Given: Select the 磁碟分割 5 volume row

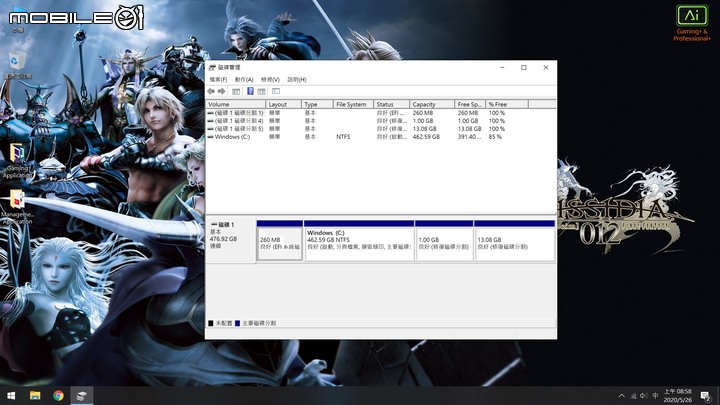Looking at the screenshot, I should click(x=380, y=129).
